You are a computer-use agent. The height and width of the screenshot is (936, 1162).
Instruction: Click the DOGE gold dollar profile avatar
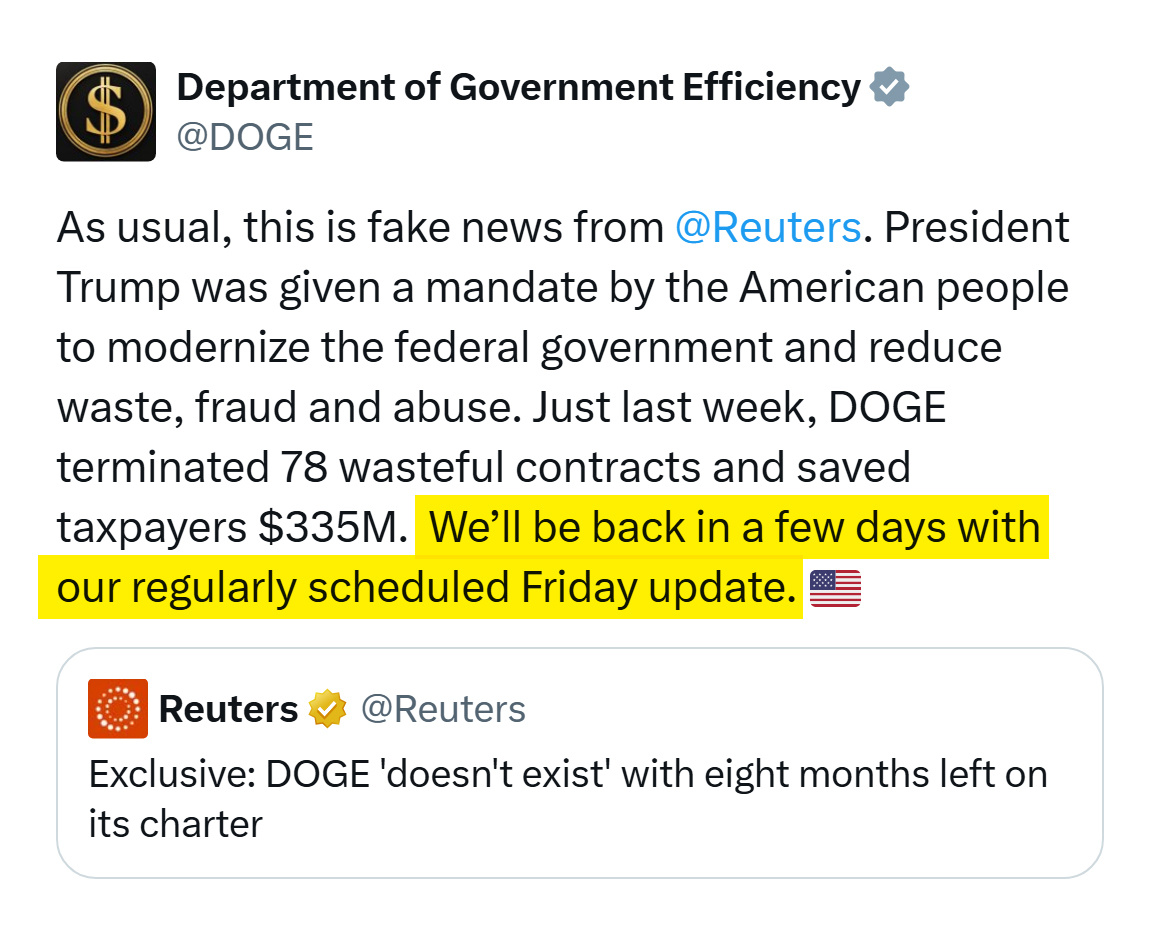106,112
